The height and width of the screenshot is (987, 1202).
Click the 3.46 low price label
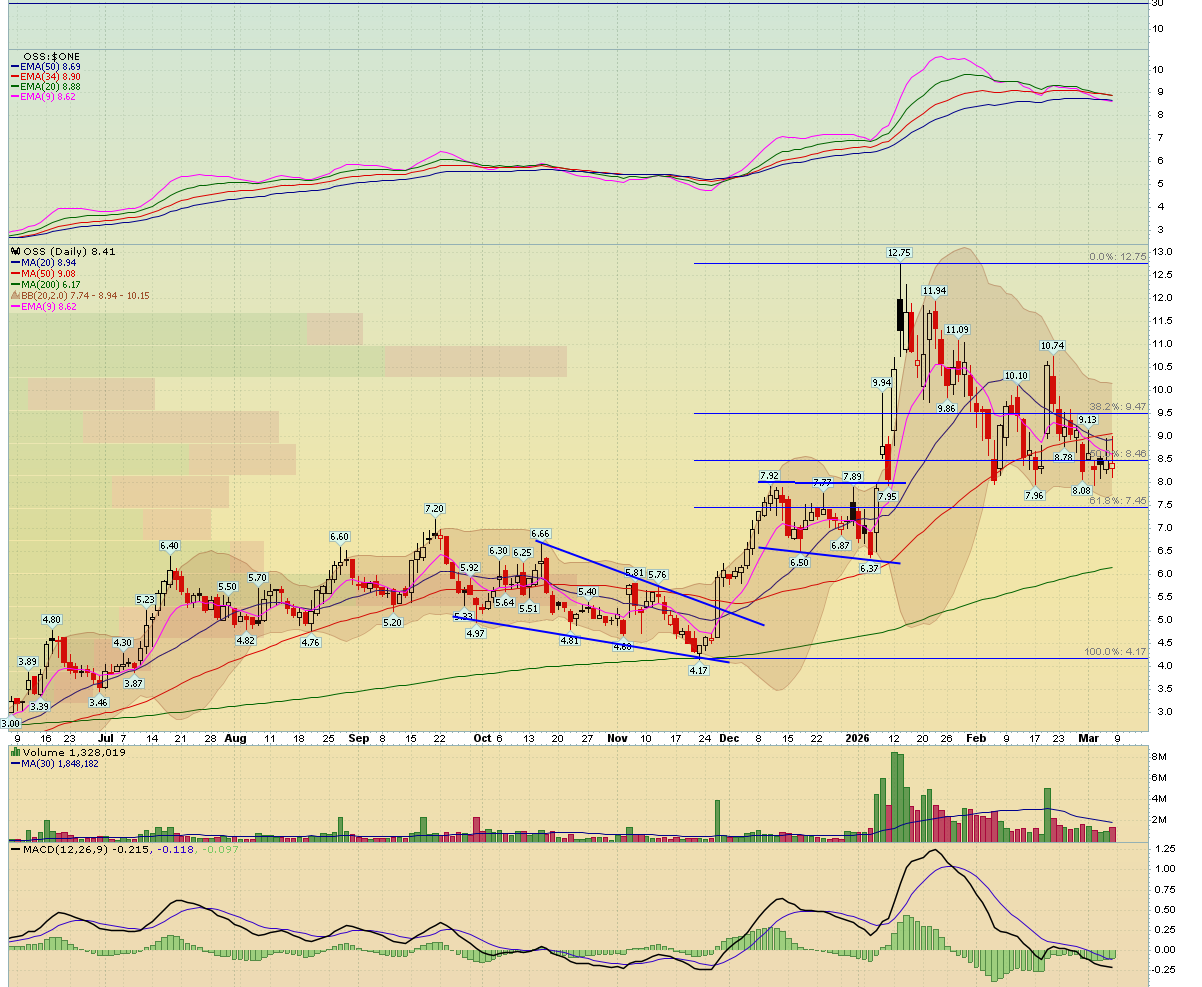point(98,703)
